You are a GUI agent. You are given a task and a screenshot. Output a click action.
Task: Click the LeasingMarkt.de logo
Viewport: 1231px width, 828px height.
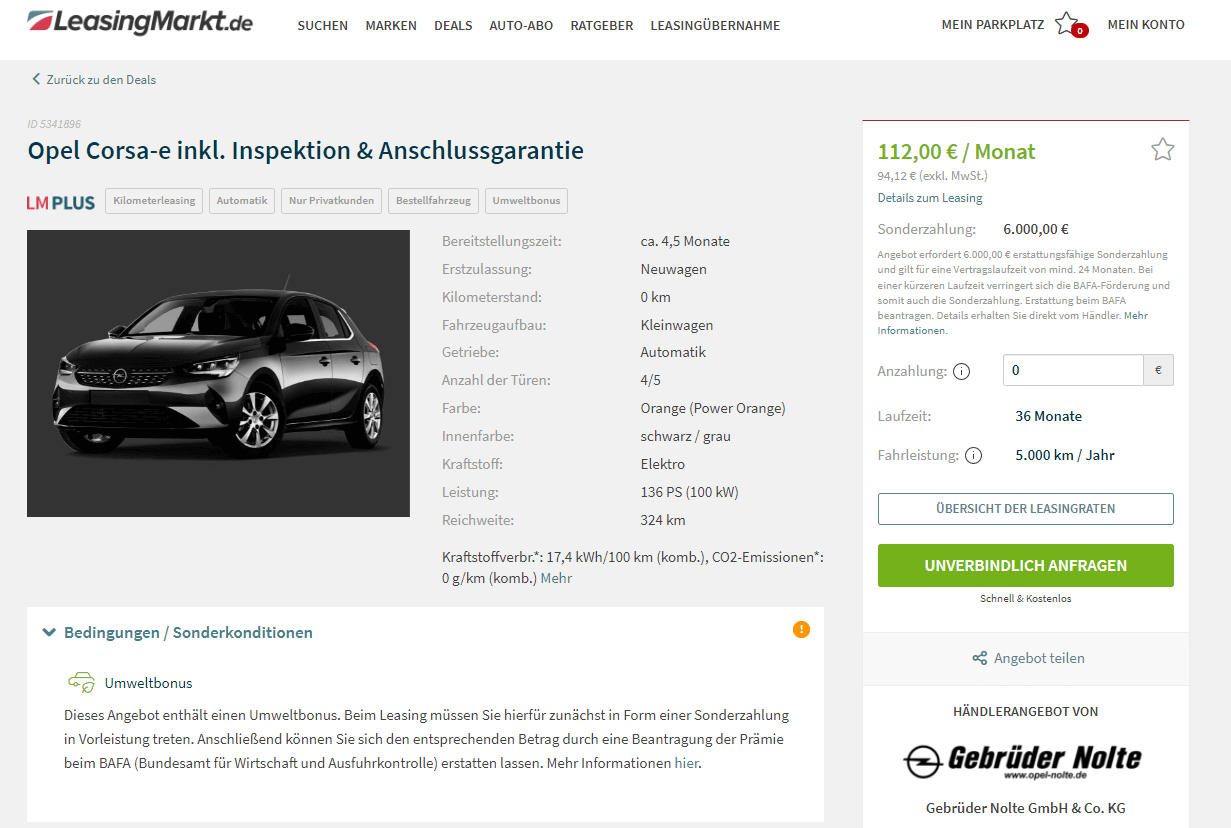pos(140,22)
